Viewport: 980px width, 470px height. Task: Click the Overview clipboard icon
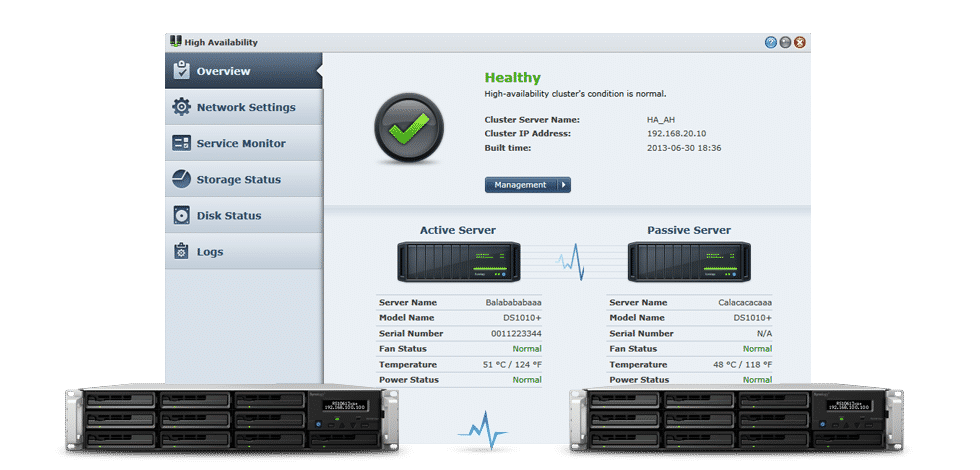coord(181,70)
